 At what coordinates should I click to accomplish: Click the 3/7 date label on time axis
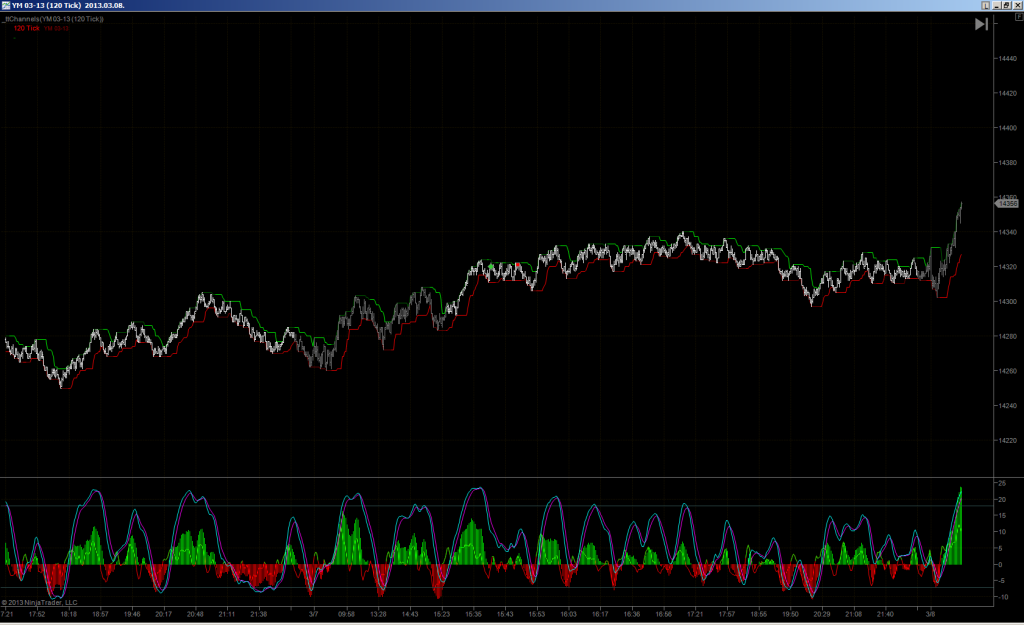(313, 614)
